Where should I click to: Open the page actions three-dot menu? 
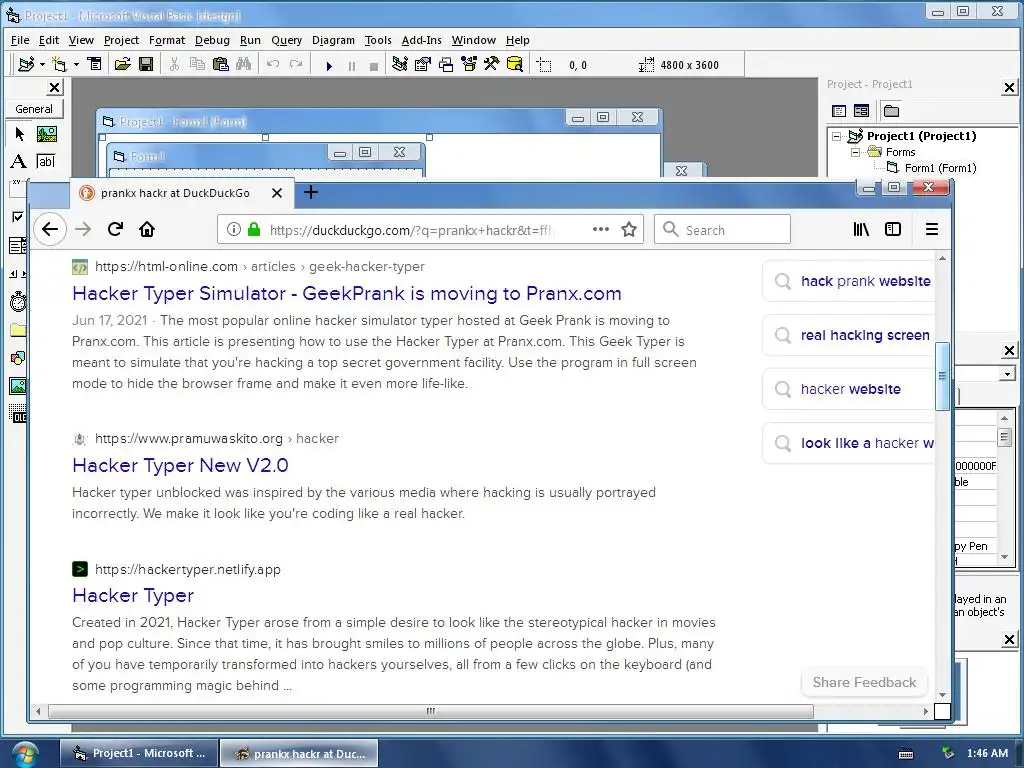click(x=601, y=229)
